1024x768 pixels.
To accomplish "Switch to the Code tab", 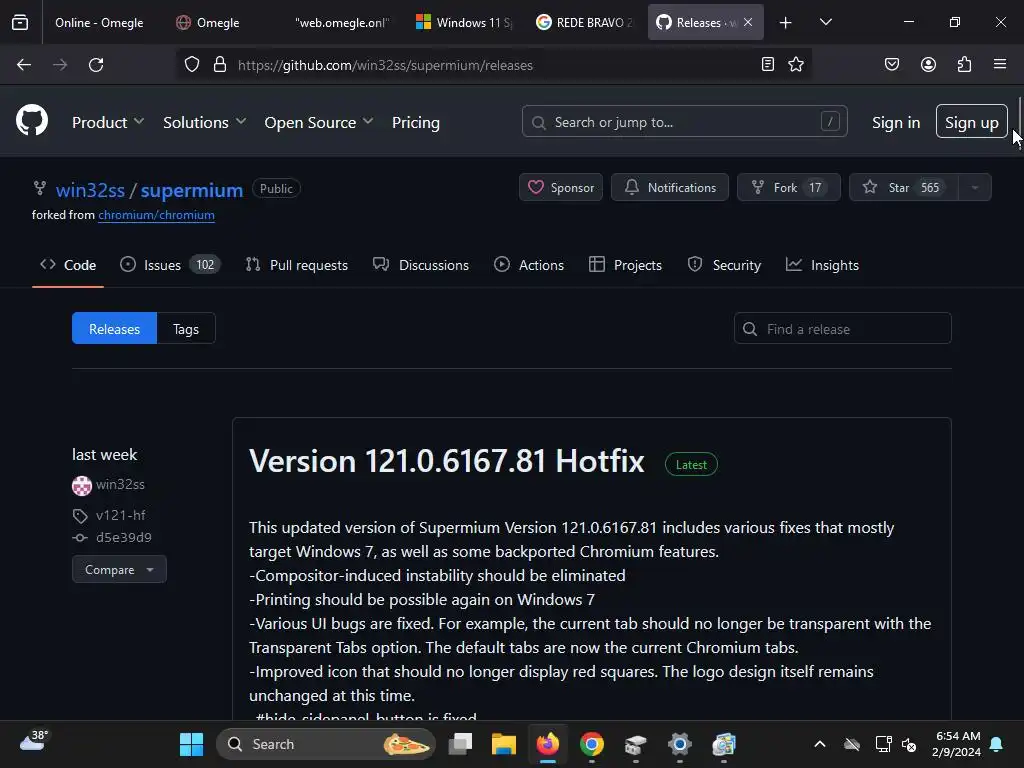I will pyautogui.click(x=68, y=265).
